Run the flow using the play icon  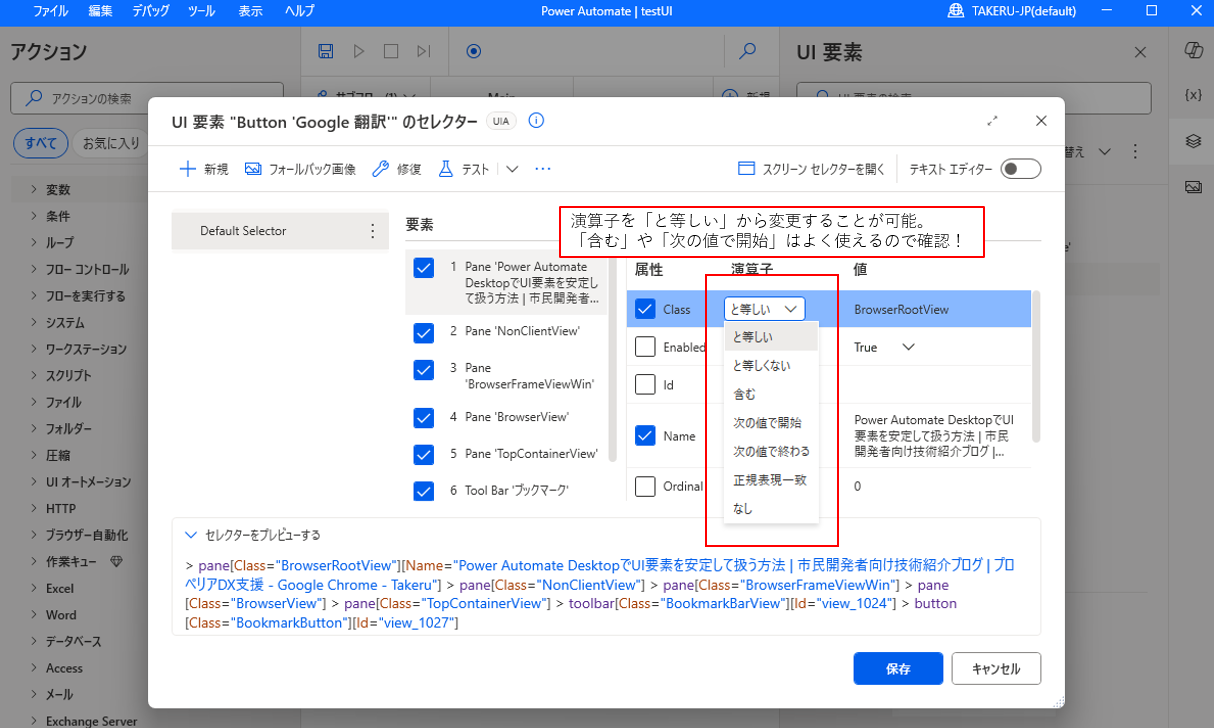359,51
